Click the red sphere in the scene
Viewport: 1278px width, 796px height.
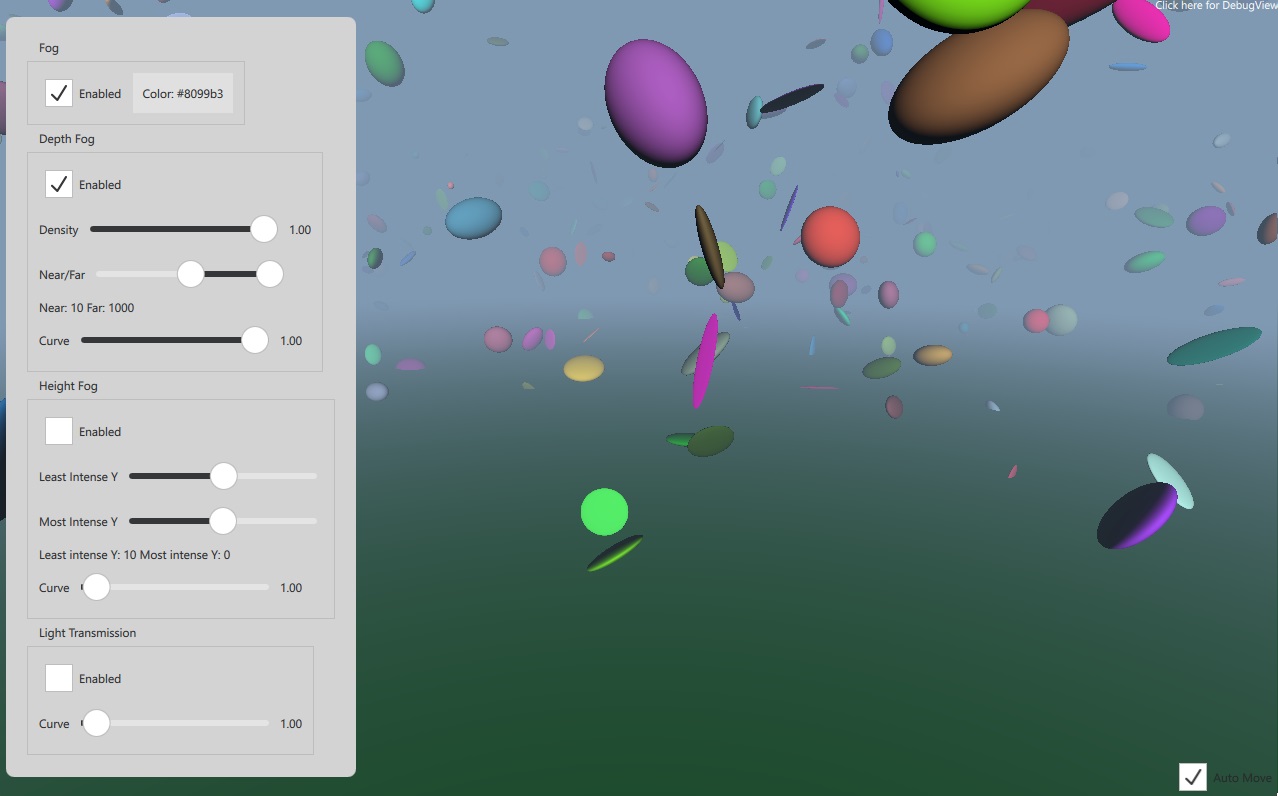829,238
